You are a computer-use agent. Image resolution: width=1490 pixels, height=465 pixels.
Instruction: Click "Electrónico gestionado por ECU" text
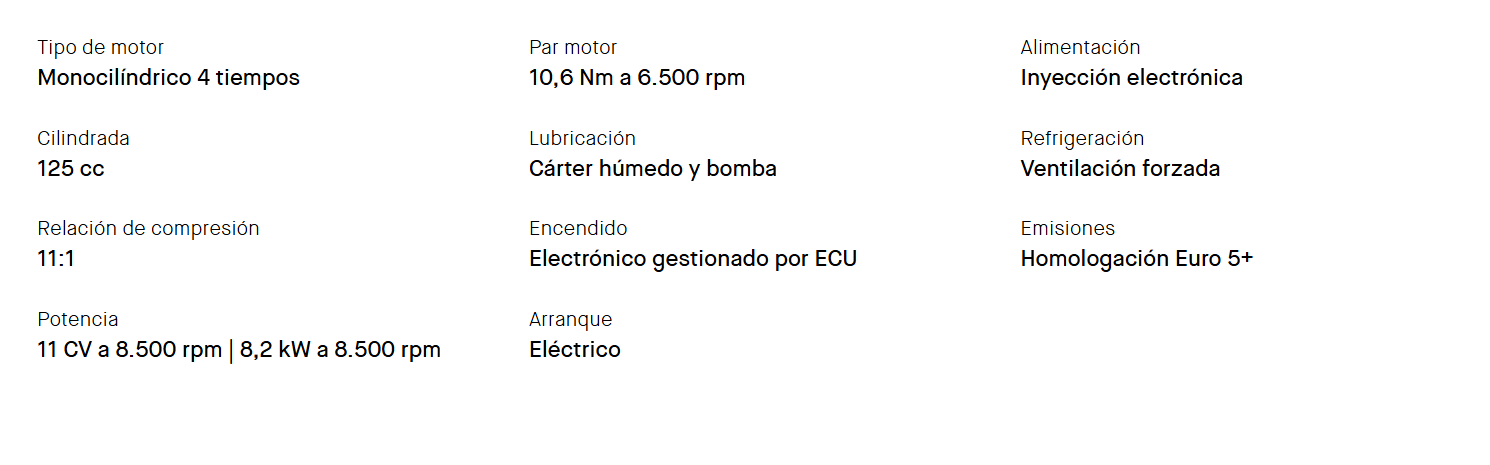point(692,259)
